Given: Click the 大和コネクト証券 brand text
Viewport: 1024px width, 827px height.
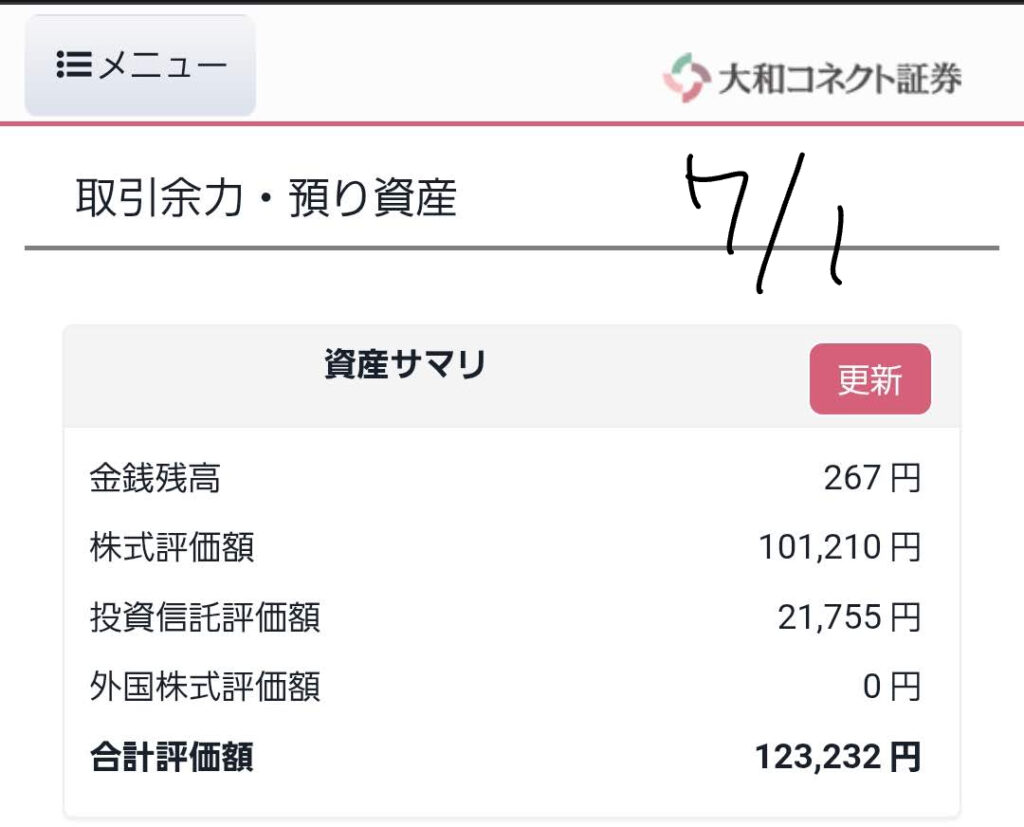Looking at the screenshot, I should [x=839, y=78].
